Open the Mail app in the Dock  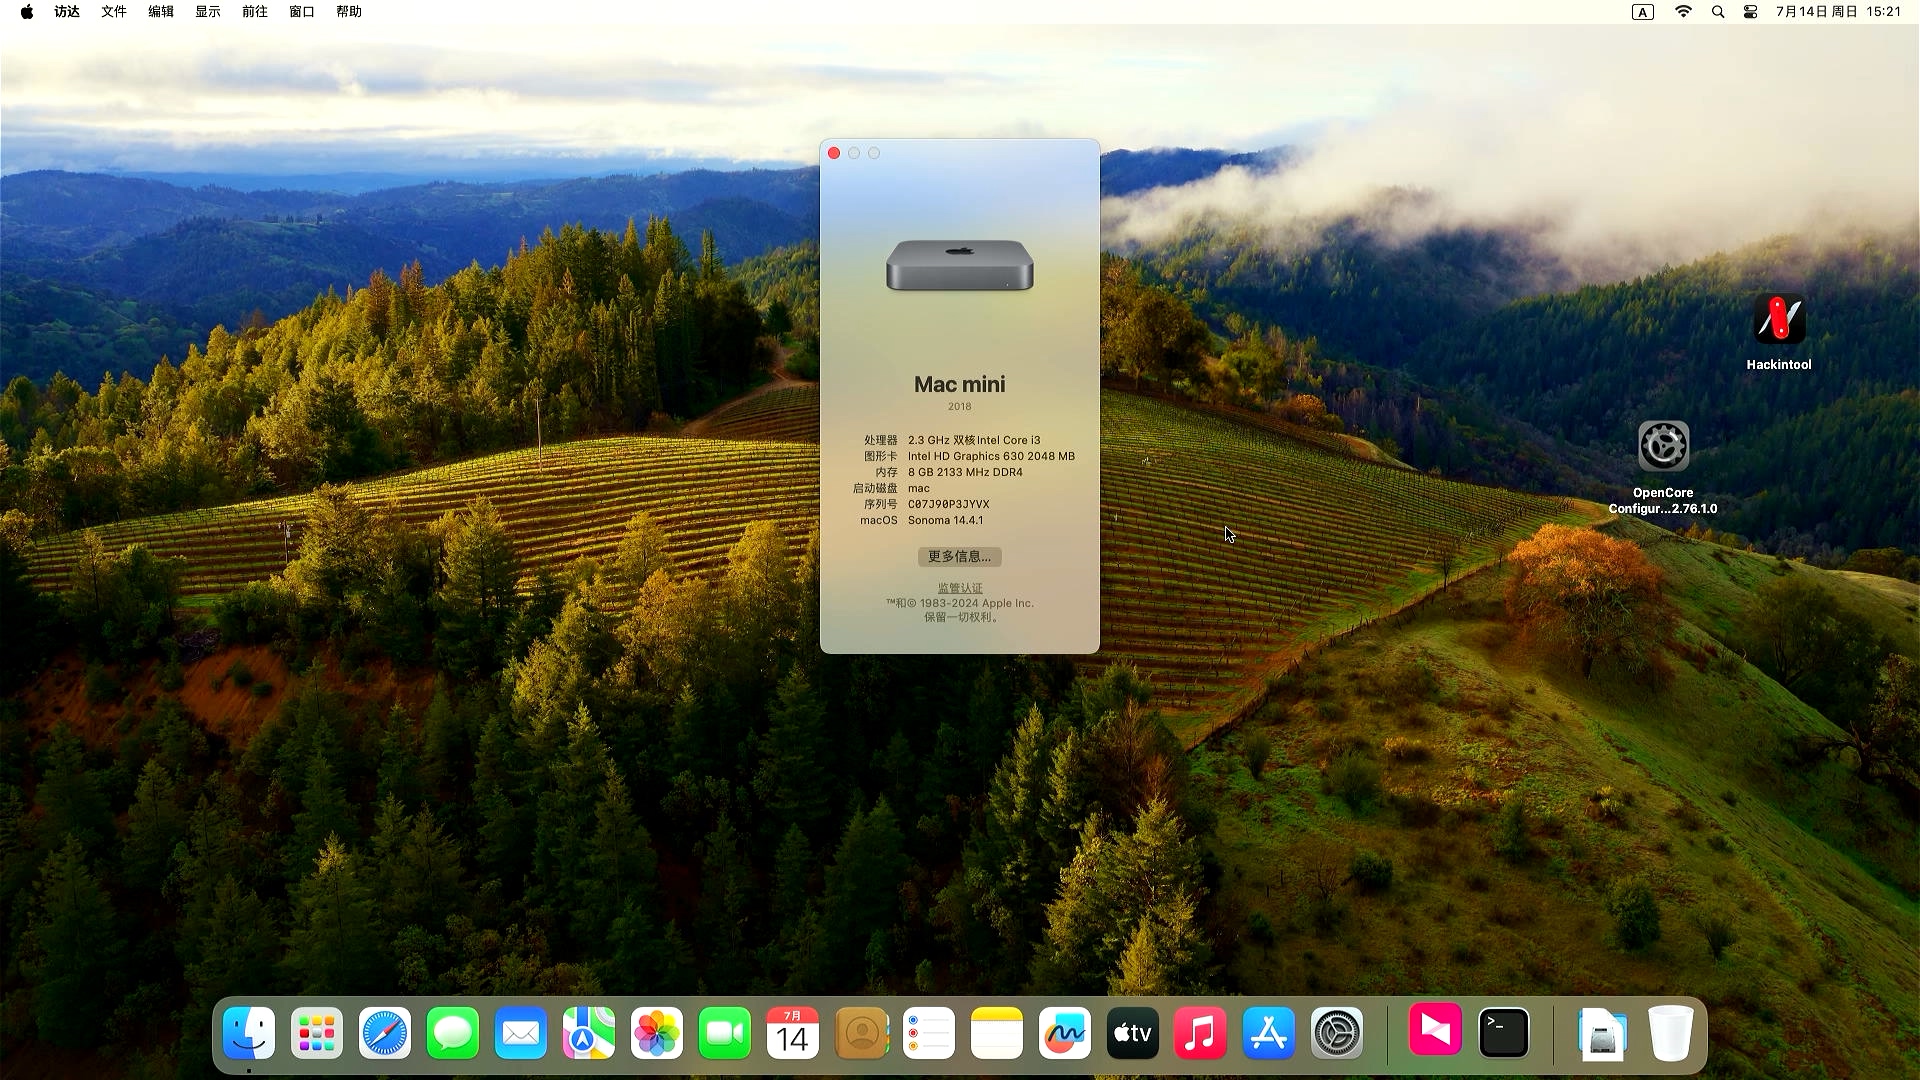coord(521,1033)
